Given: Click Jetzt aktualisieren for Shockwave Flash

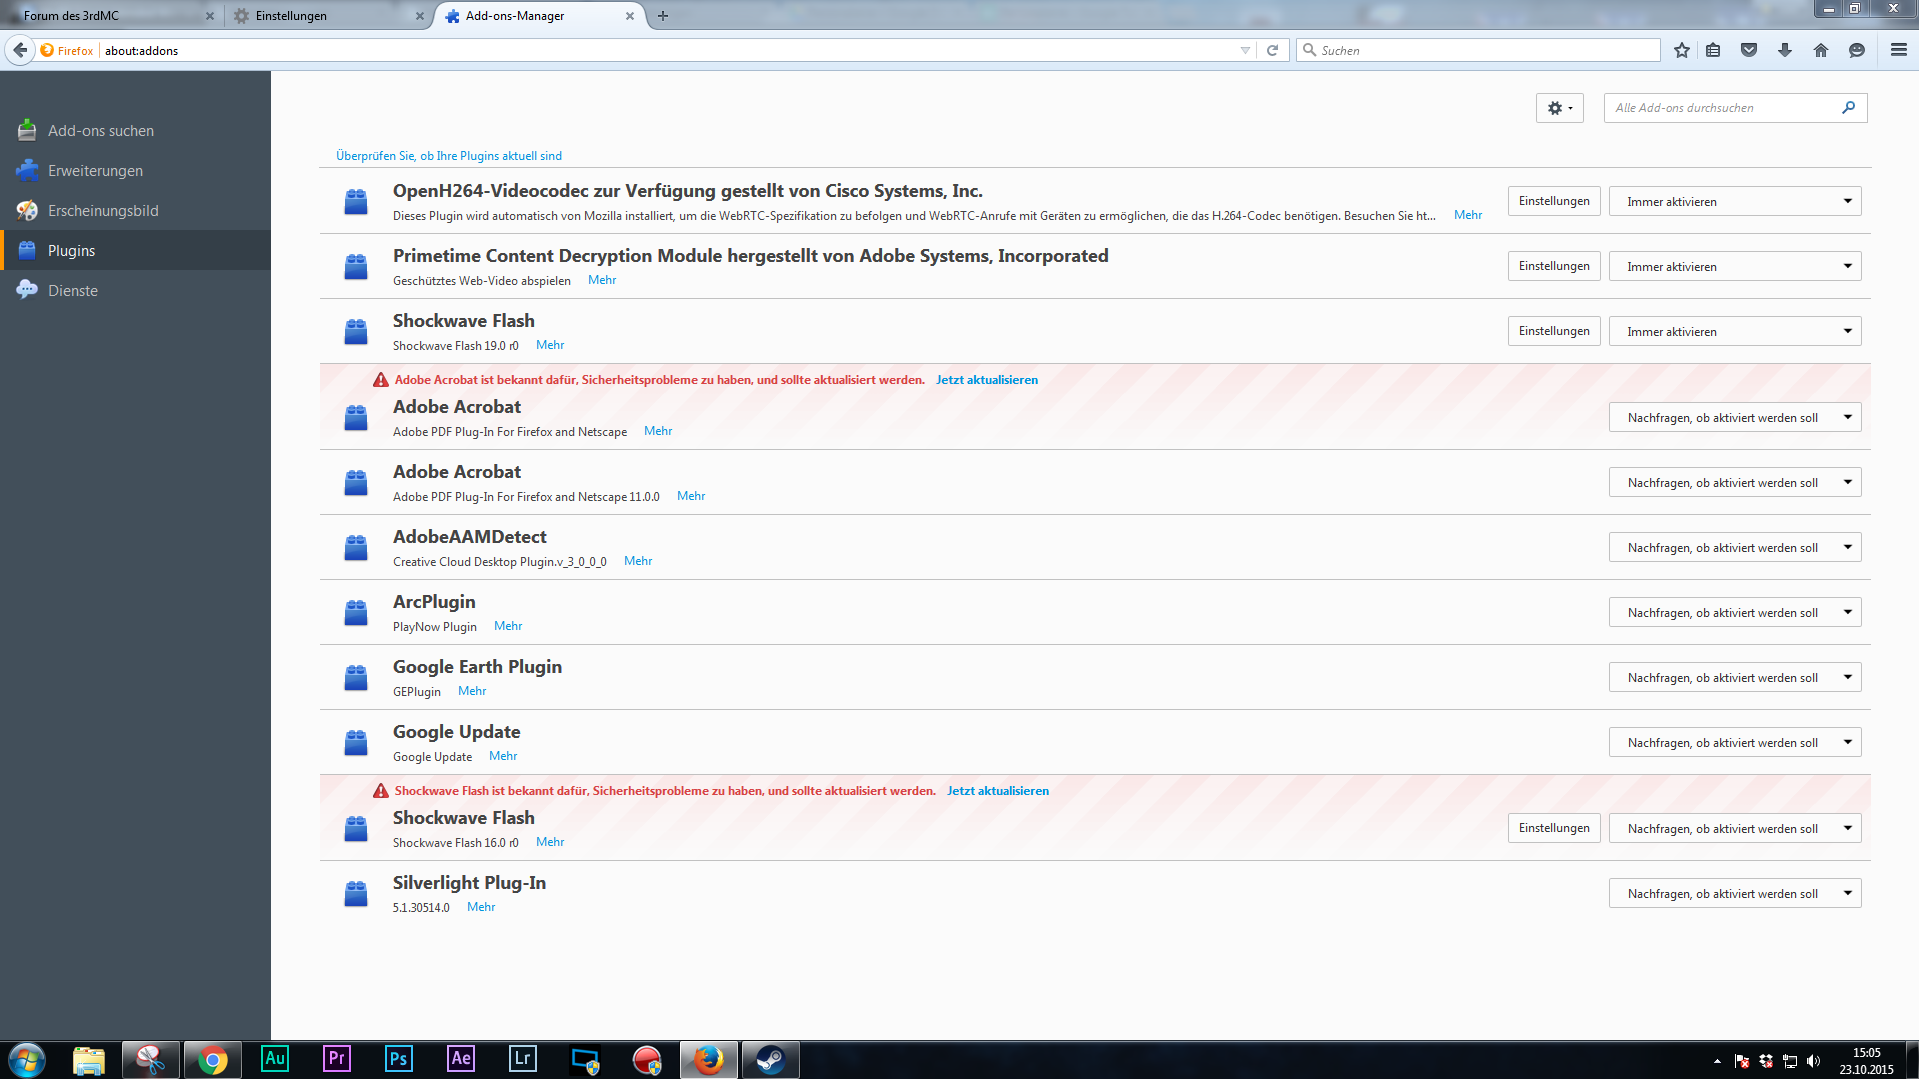Looking at the screenshot, I should 998,791.
